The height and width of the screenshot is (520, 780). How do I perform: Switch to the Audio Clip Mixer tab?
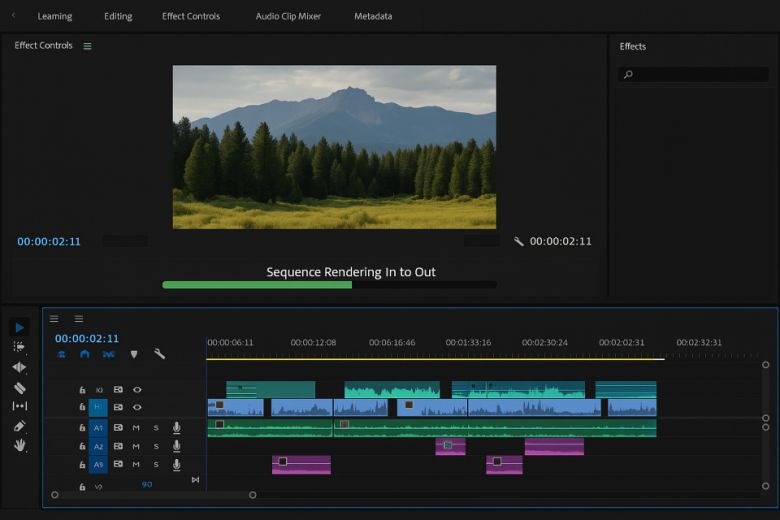coord(287,16)
